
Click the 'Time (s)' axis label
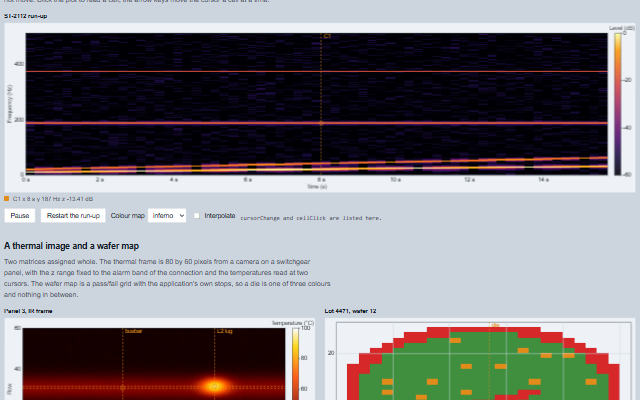(x=317, y=187)
